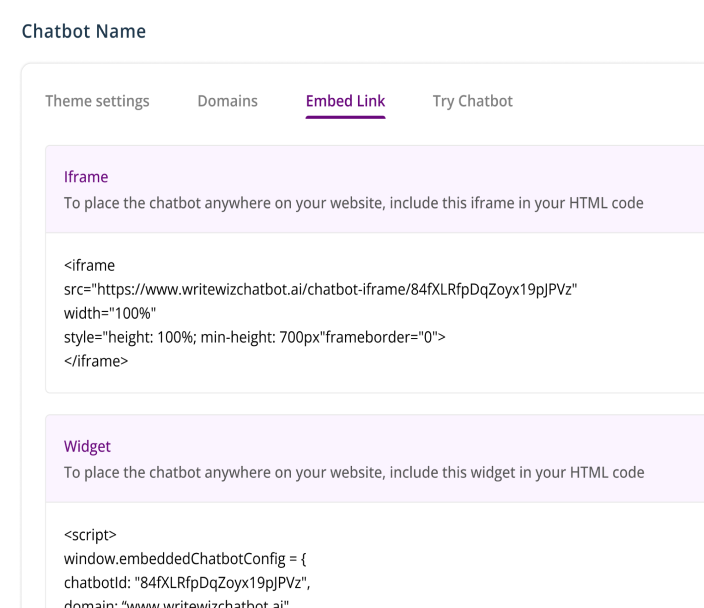Click the opening <iframe tag line

tap(89, 266)
